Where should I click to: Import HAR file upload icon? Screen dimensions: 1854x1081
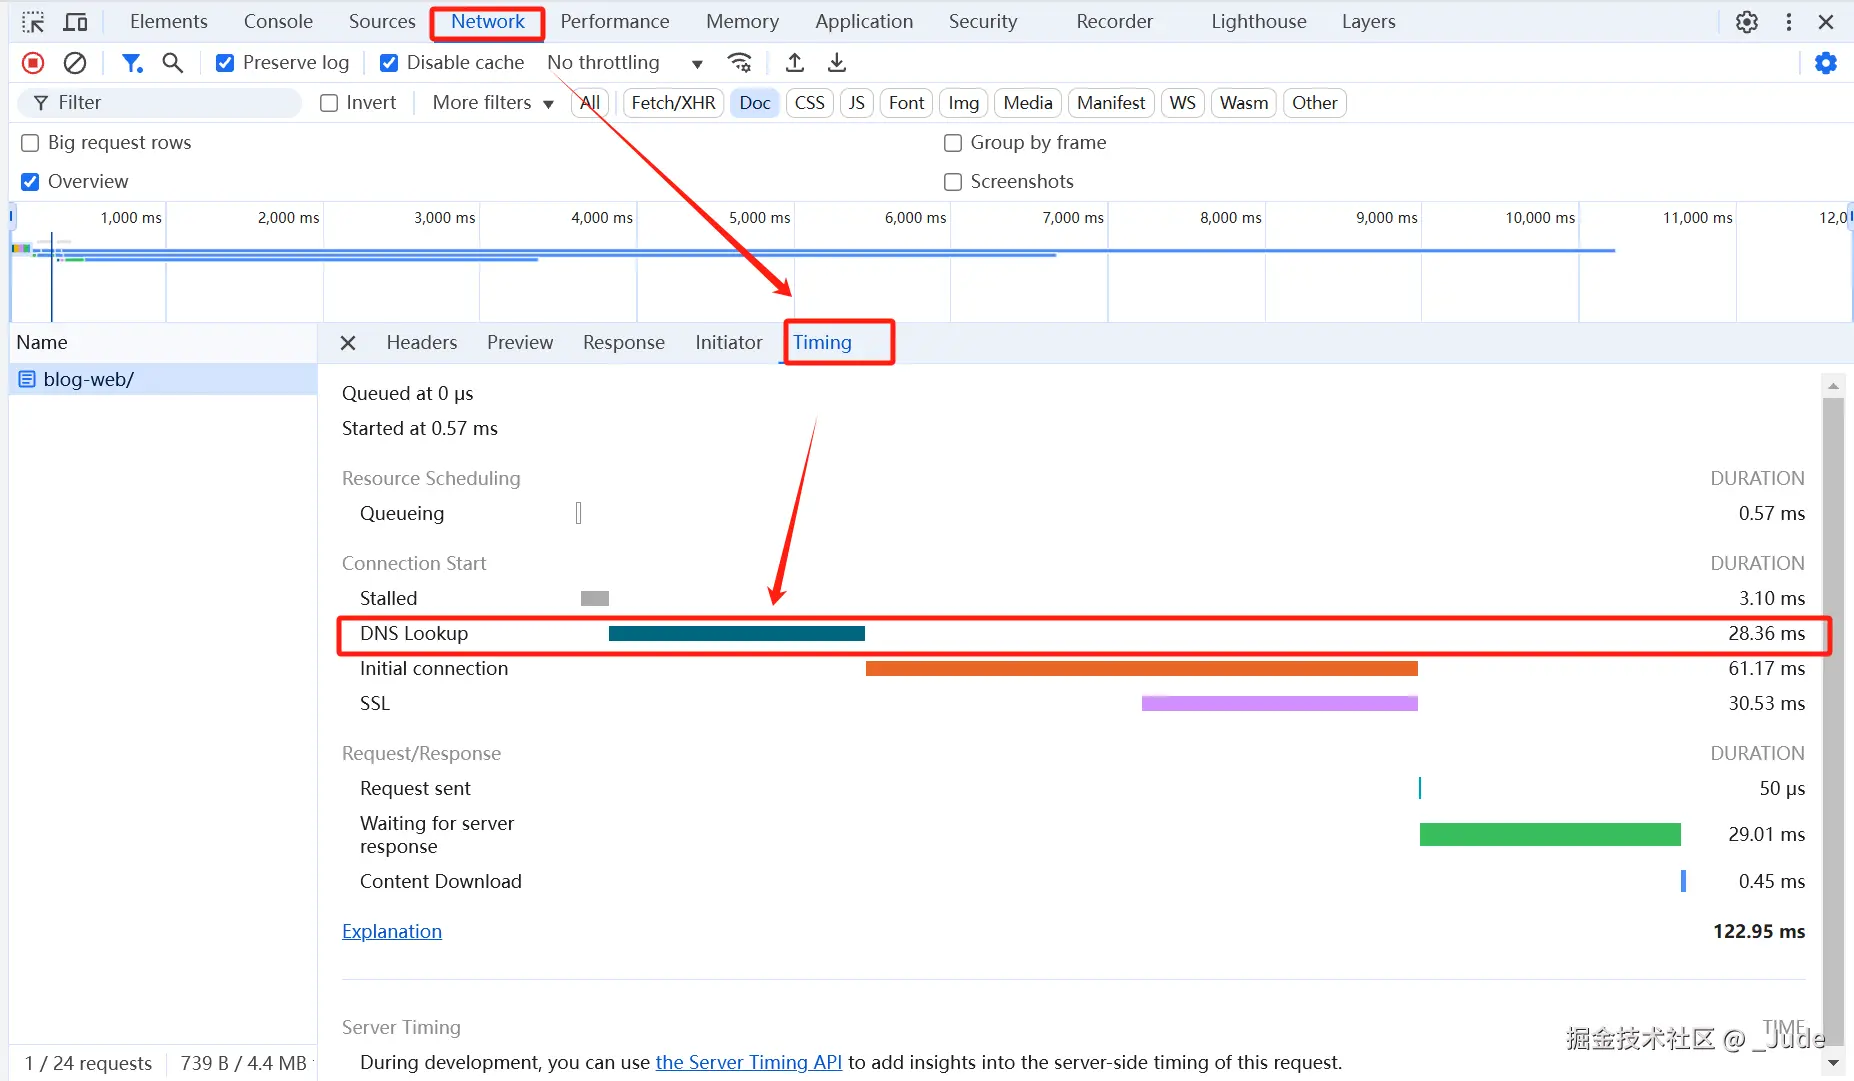point(795,63)
